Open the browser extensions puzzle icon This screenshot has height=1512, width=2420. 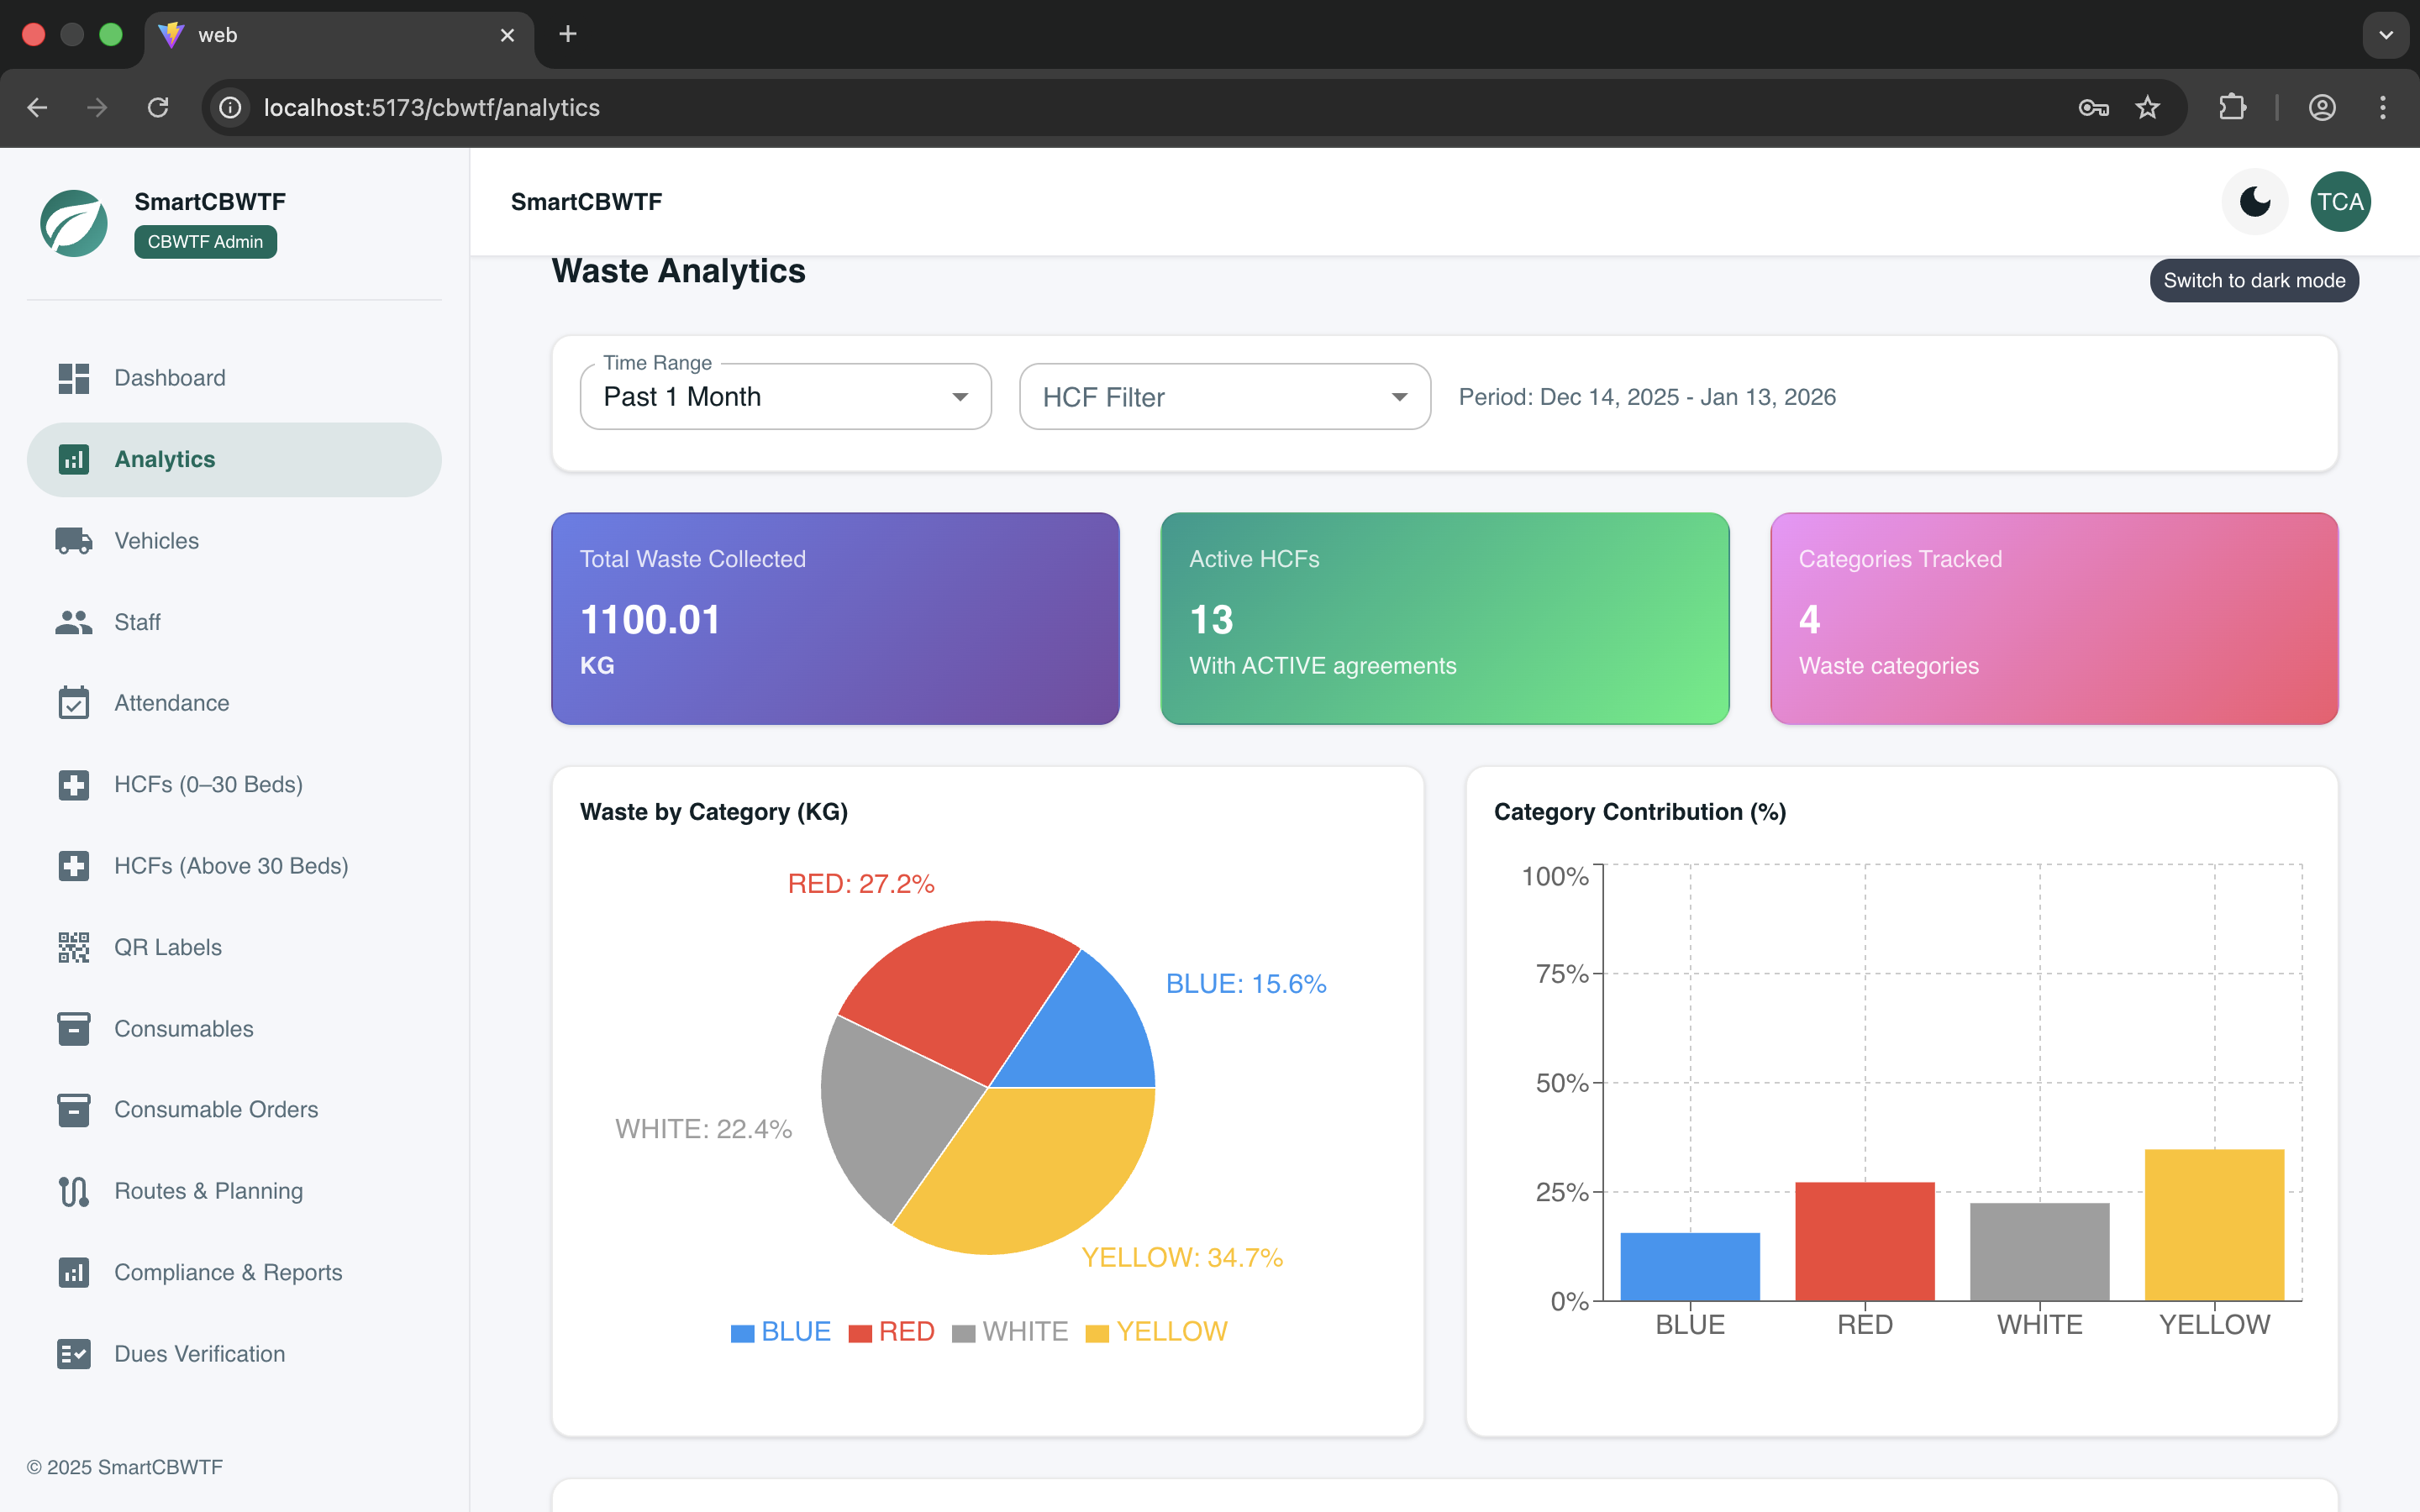pos(2232,108)
